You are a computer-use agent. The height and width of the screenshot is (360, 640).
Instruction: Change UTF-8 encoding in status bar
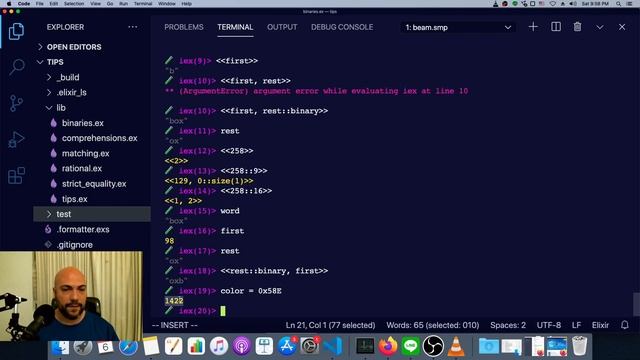(549, 325)
